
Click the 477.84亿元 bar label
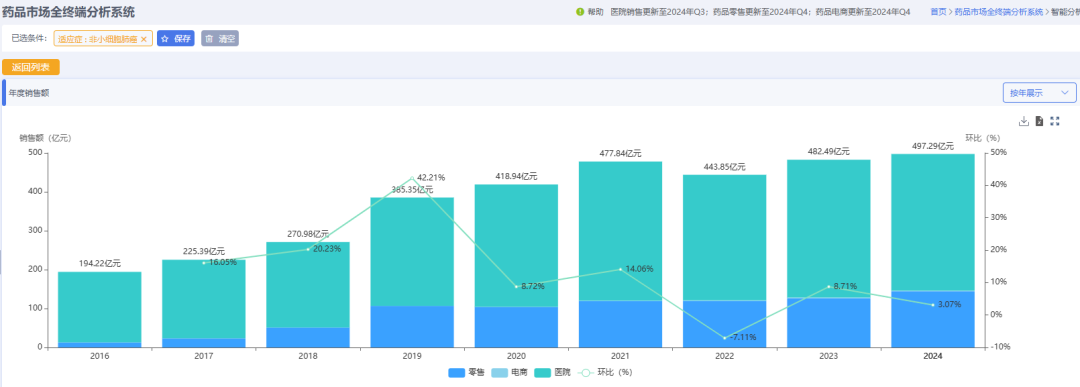pos(621,154)
